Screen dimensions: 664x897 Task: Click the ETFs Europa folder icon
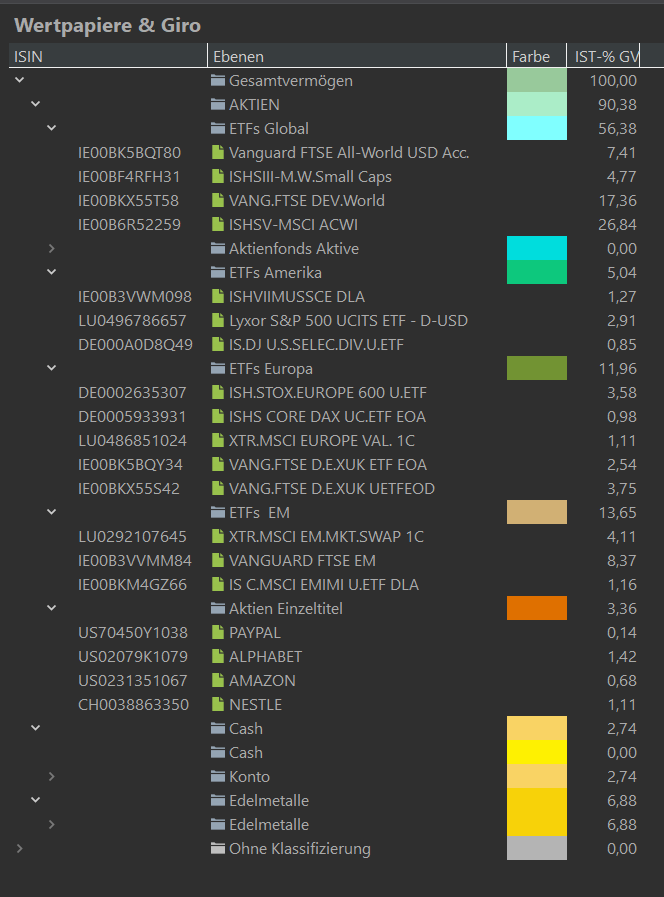(x=217, y=368)
